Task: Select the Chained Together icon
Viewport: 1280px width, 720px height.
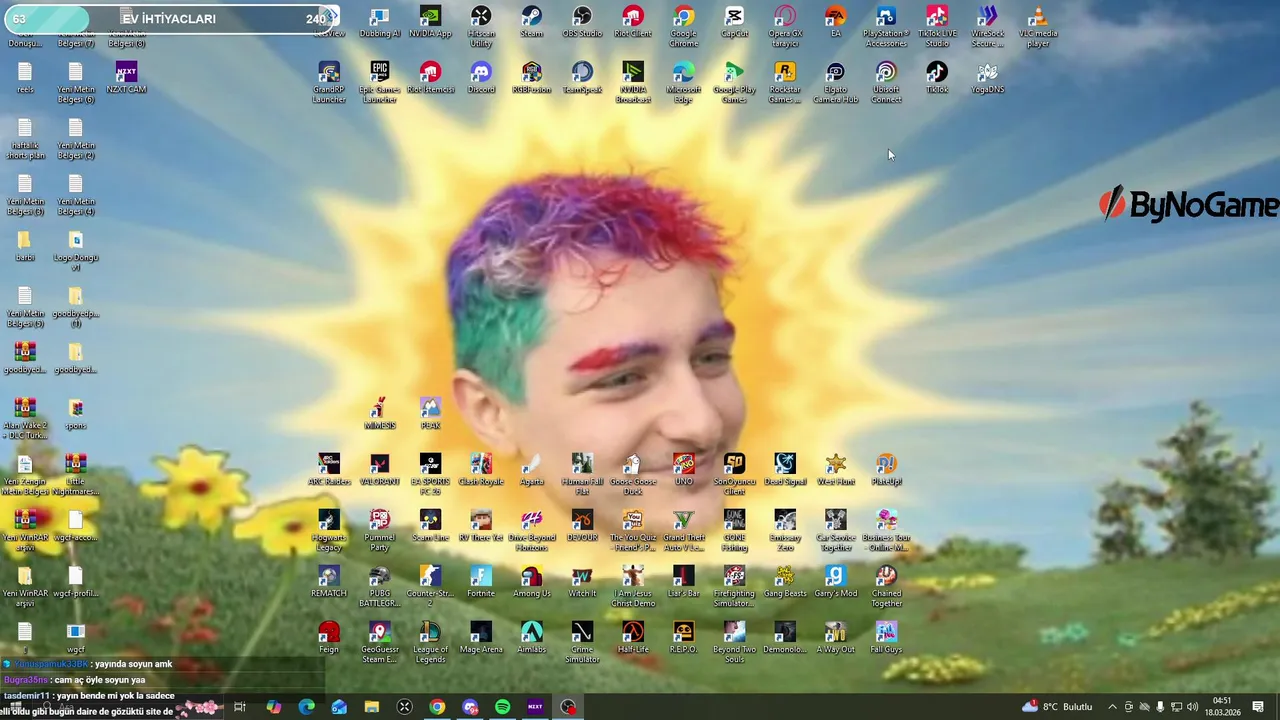Action: pyautogui.click(x=886, y=587)
